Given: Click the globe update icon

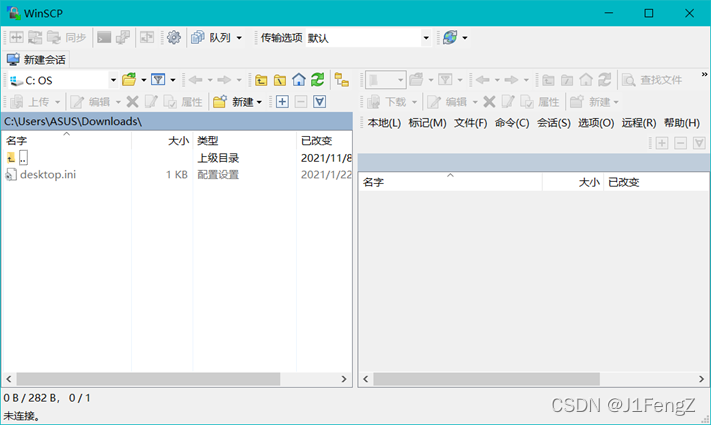Looking at the screenshot, I should [450, 37].
